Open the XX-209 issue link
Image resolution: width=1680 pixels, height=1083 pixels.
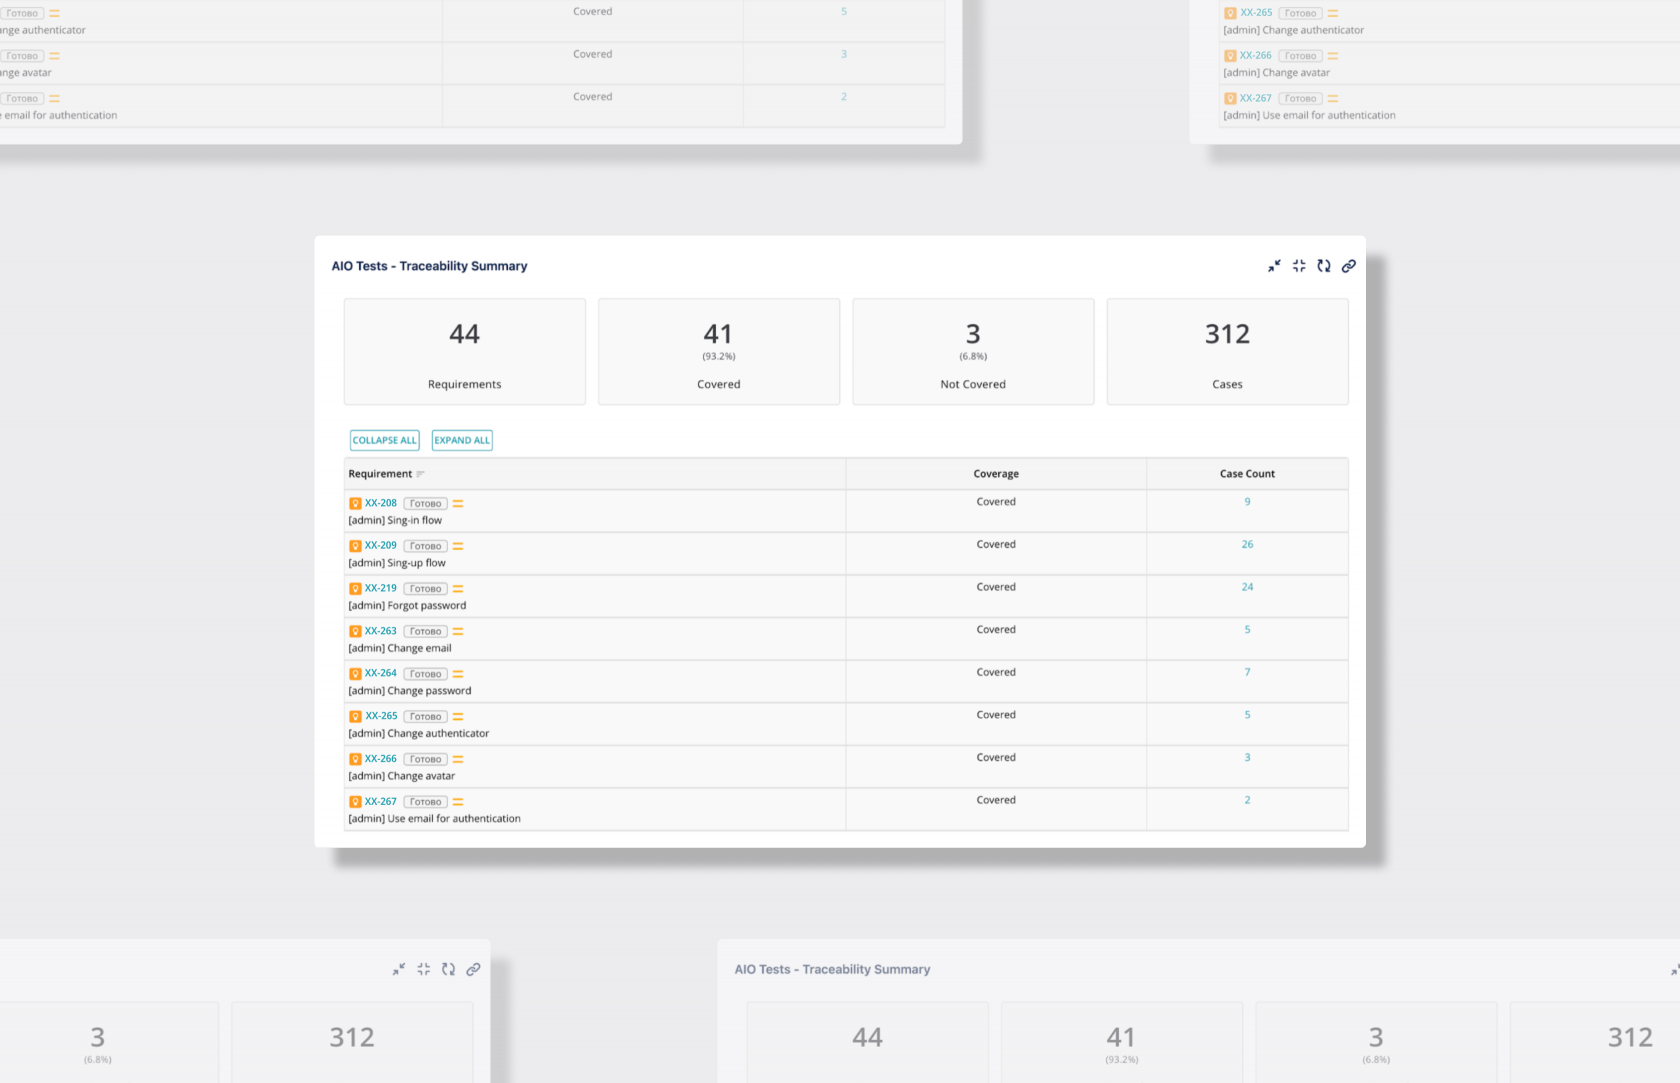pyautogui.click(x=381, y=546)
